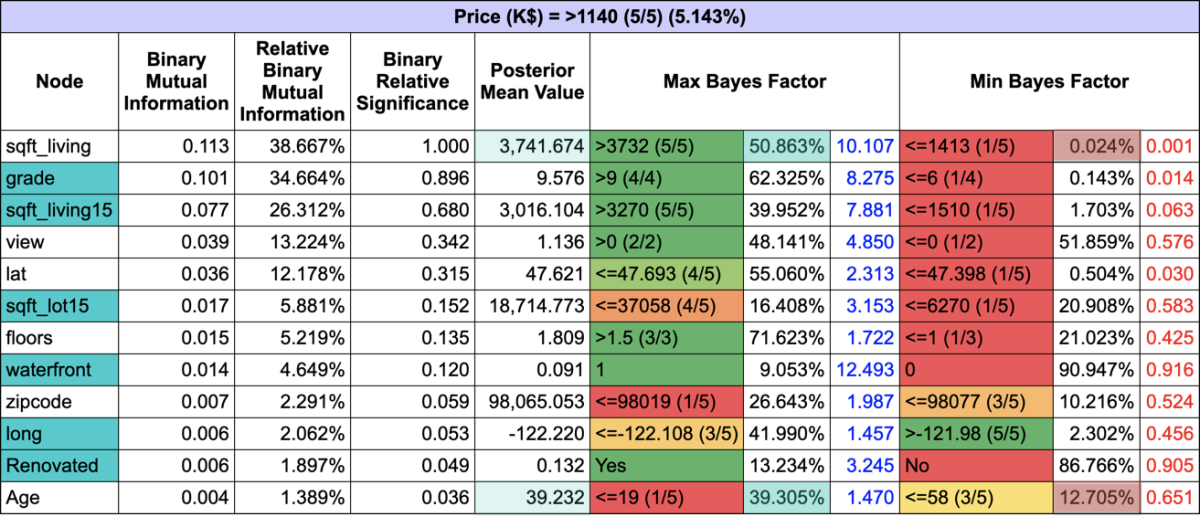Click the blue 10.107 Bayes factor value

coord(864,146)
